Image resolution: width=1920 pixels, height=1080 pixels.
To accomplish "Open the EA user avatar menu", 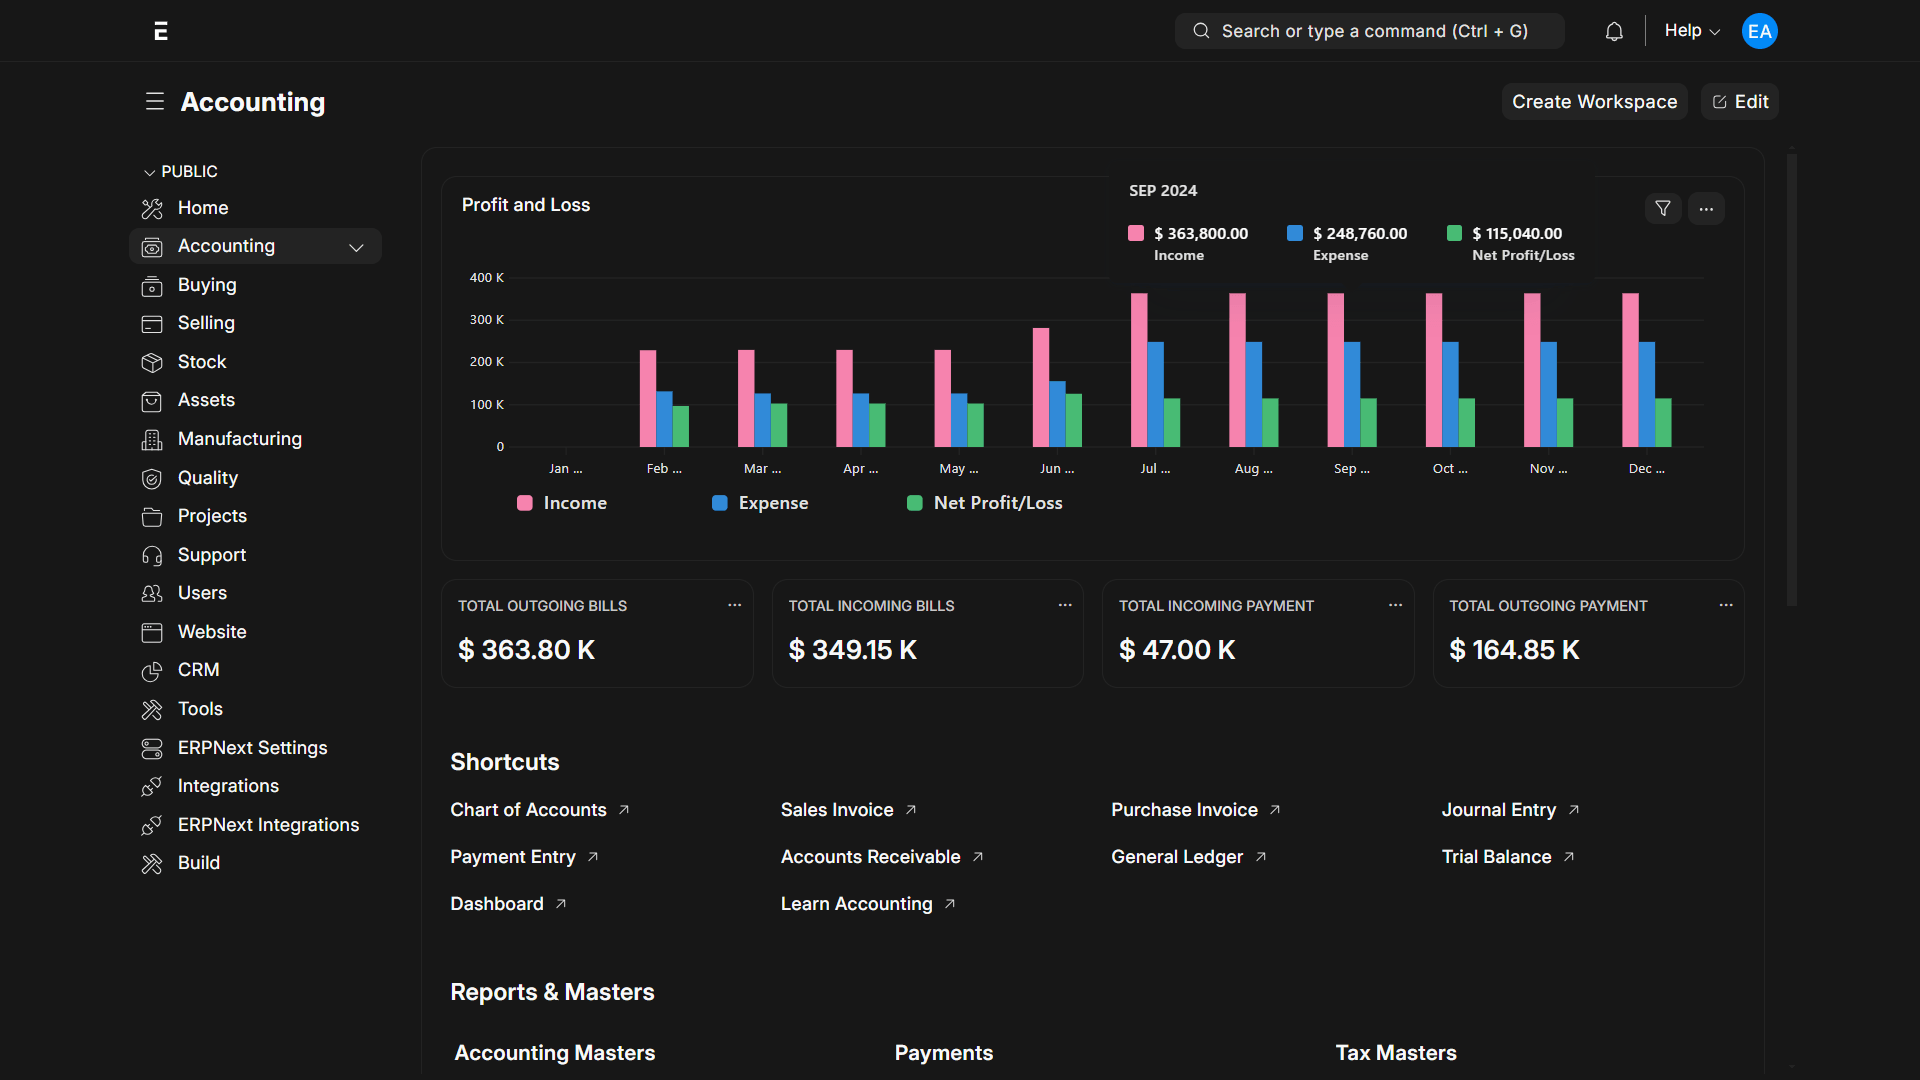I will tap(1759, 31).
